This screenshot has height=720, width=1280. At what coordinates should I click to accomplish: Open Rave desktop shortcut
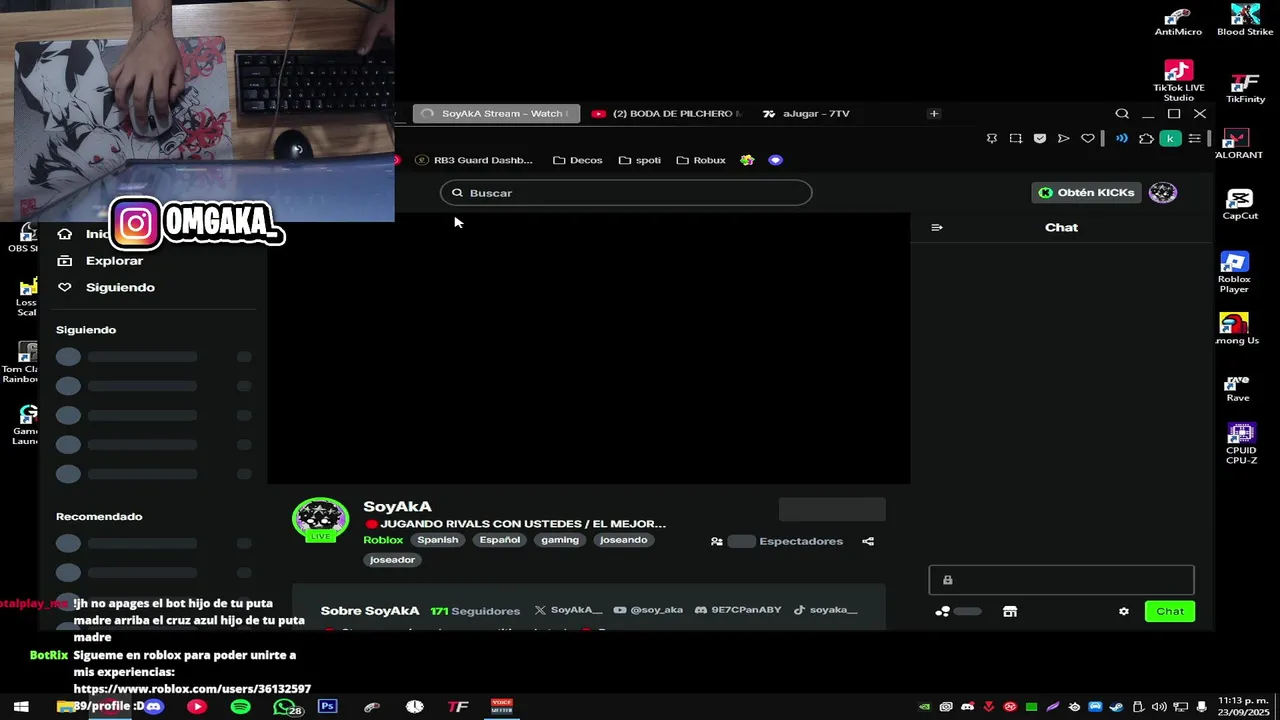[1238, 389]
